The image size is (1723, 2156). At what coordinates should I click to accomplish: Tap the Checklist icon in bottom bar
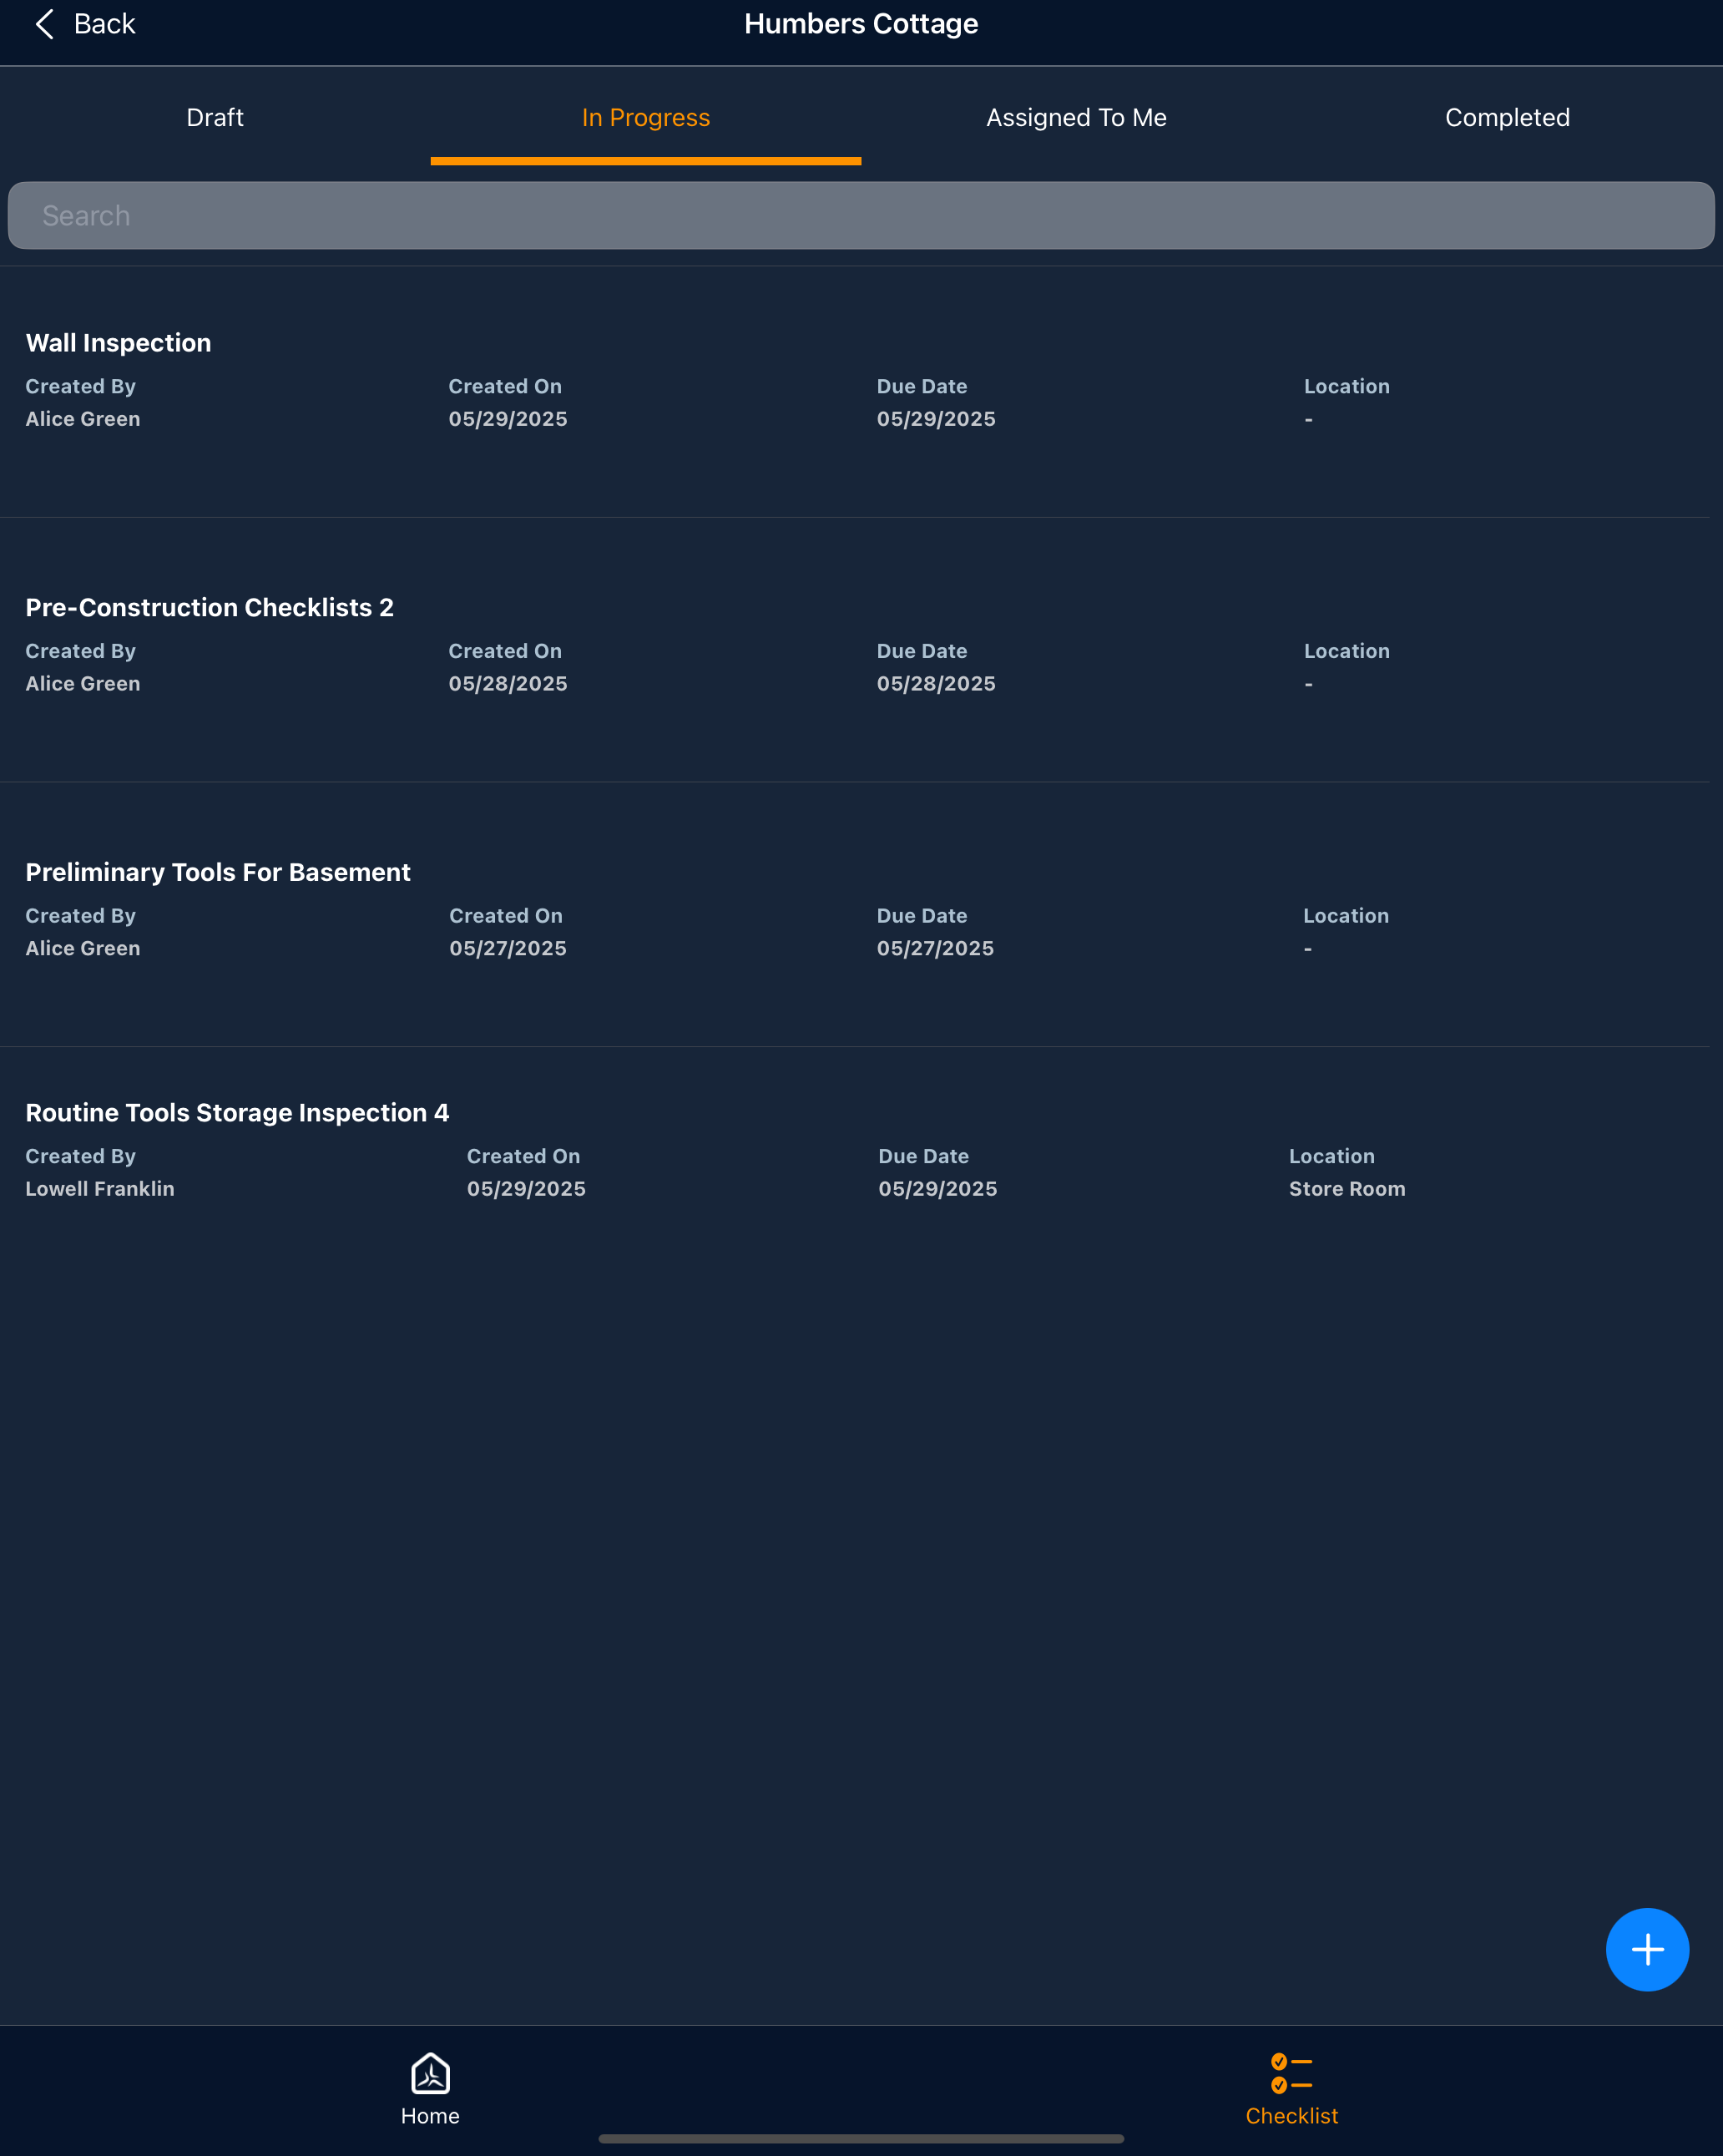[x=1291, y=2073]
